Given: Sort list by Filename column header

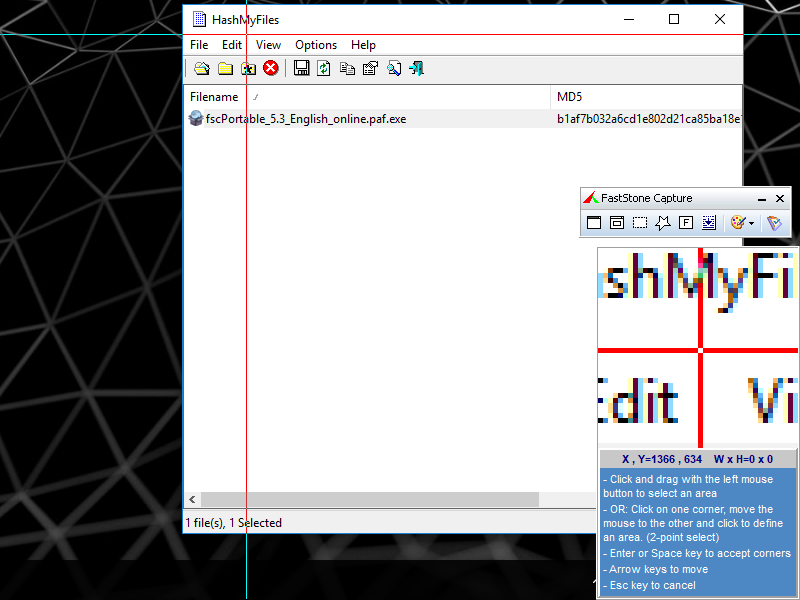Looking at the screenshot, I should coord(215,97).
